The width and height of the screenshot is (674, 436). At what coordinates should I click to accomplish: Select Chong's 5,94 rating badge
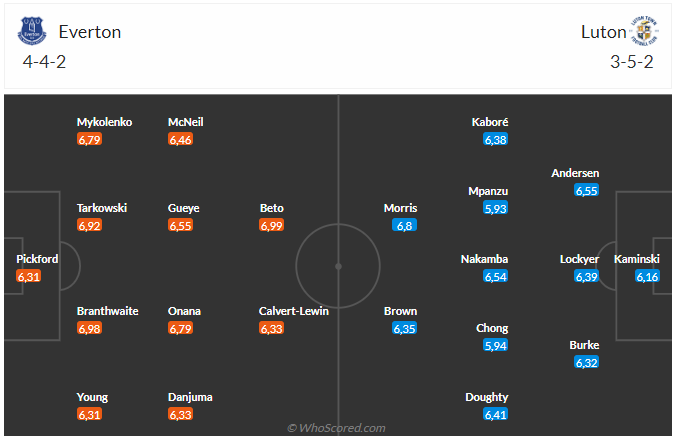tap(495, 346)
